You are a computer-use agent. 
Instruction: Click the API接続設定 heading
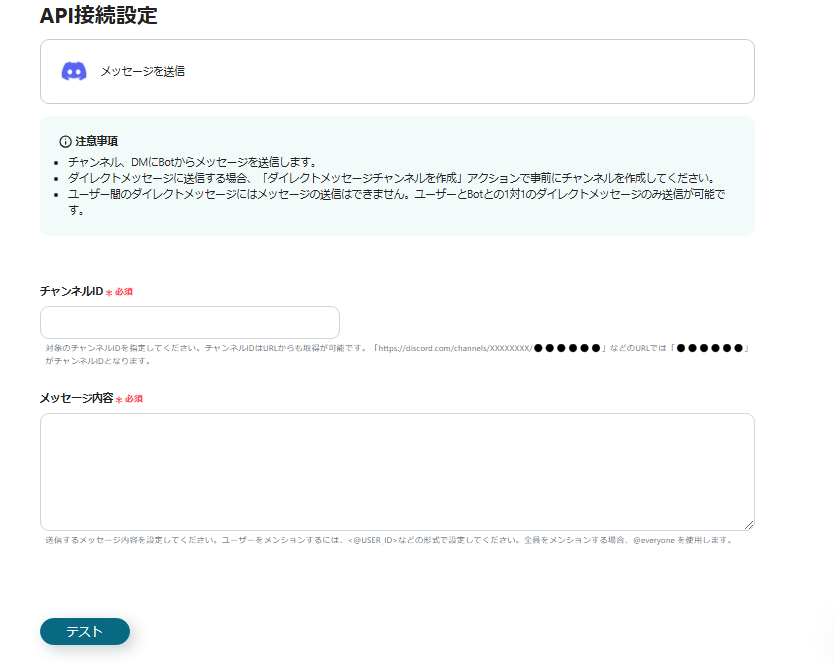pyautogui.click(x=98, y=15)
